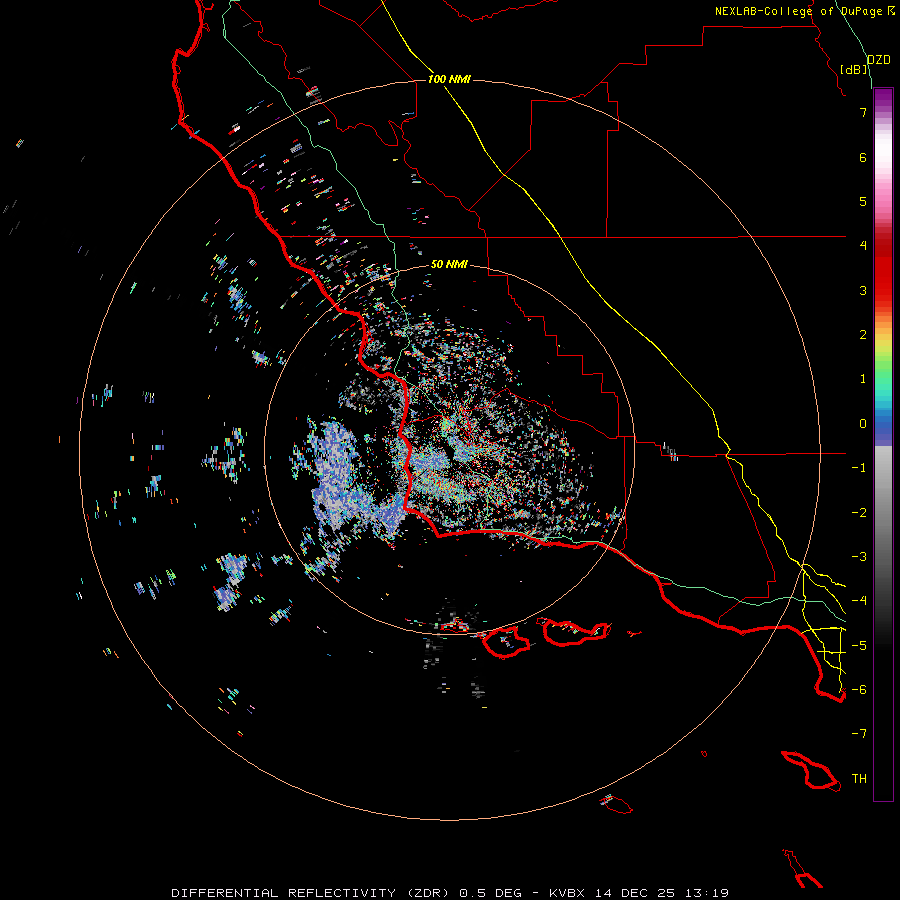Image resolution: width=900 pixels, height=900 pixels.
Task: Select the 4 value on the color scale
Action: [x=863, y=246]
